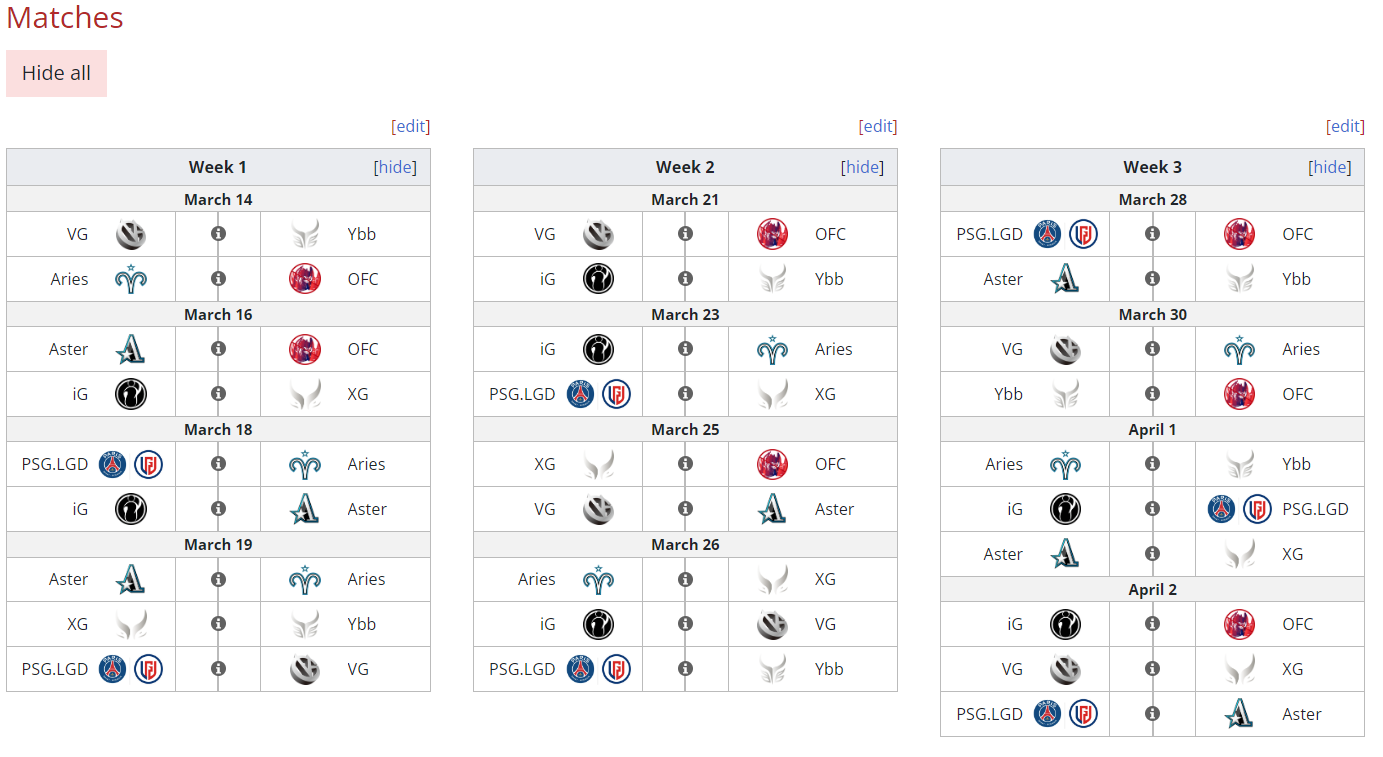Click info icon for VG vs Ybb match
Image resolution: width=1383 pixels, height=757 pixels.
(218, 234)
